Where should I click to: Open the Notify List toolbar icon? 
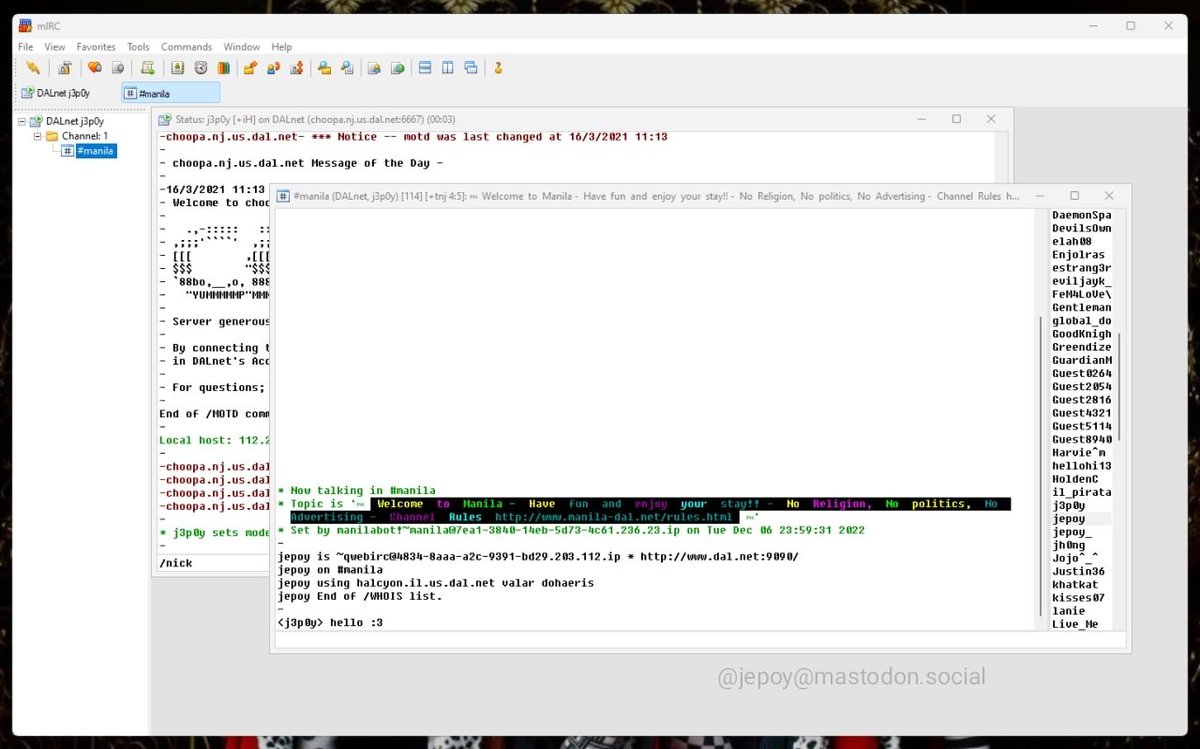[x=374, y=68]
